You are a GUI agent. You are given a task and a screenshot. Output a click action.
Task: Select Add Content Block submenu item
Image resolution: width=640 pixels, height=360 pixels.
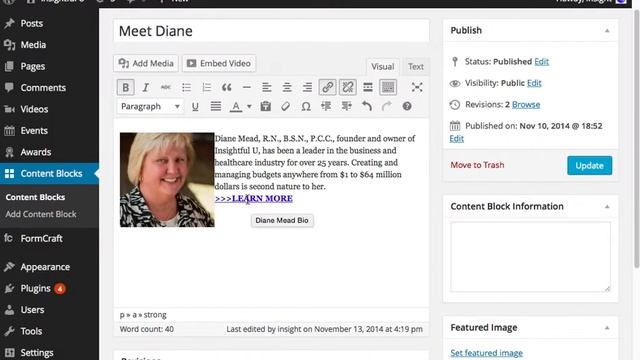click(x=41, y=214)
